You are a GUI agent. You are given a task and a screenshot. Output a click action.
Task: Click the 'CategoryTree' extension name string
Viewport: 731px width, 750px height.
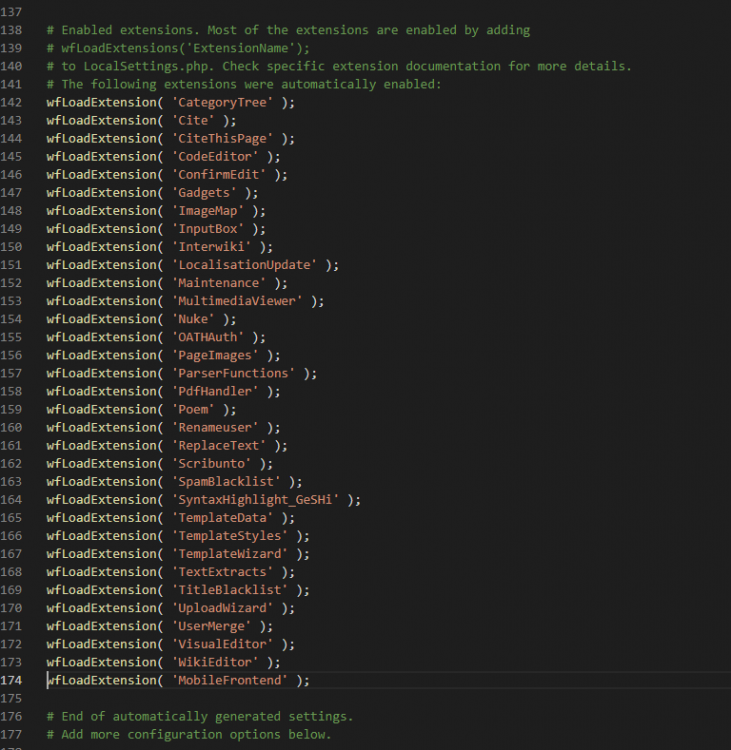click(x=222, y=102)
